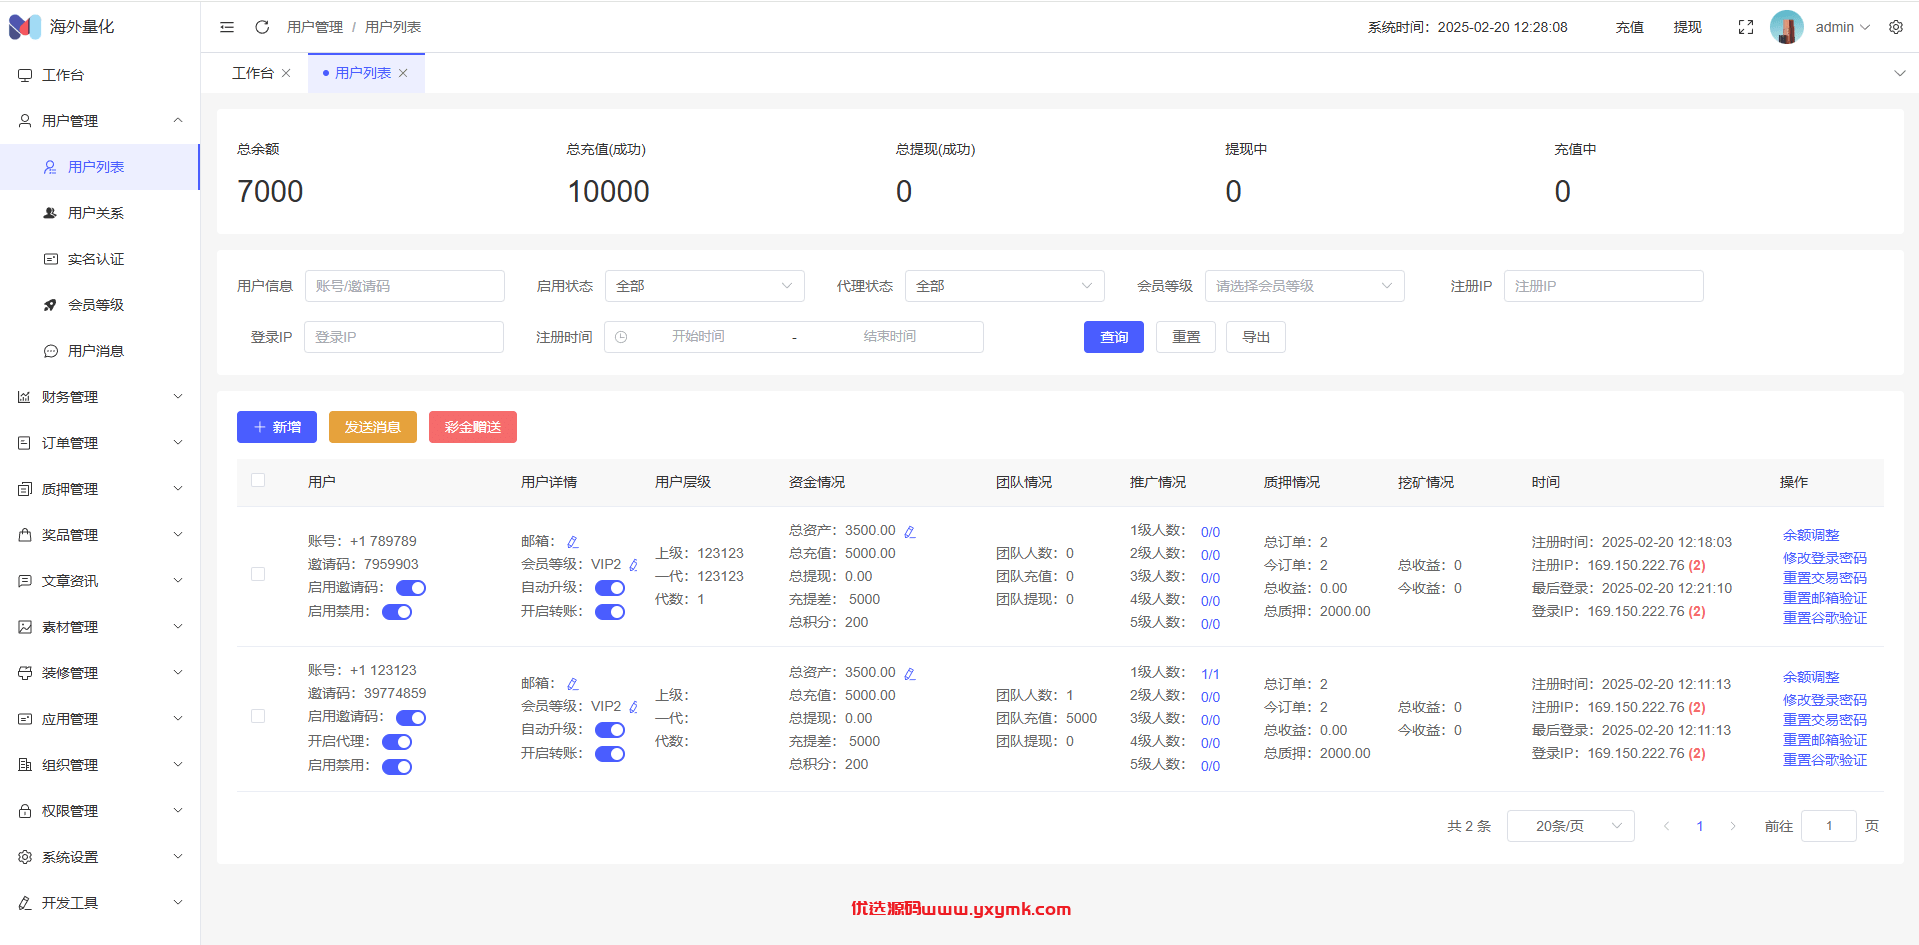Check the row for account +1 123123
This screenshot has height=945, width=1919.
tap(258, 716)
